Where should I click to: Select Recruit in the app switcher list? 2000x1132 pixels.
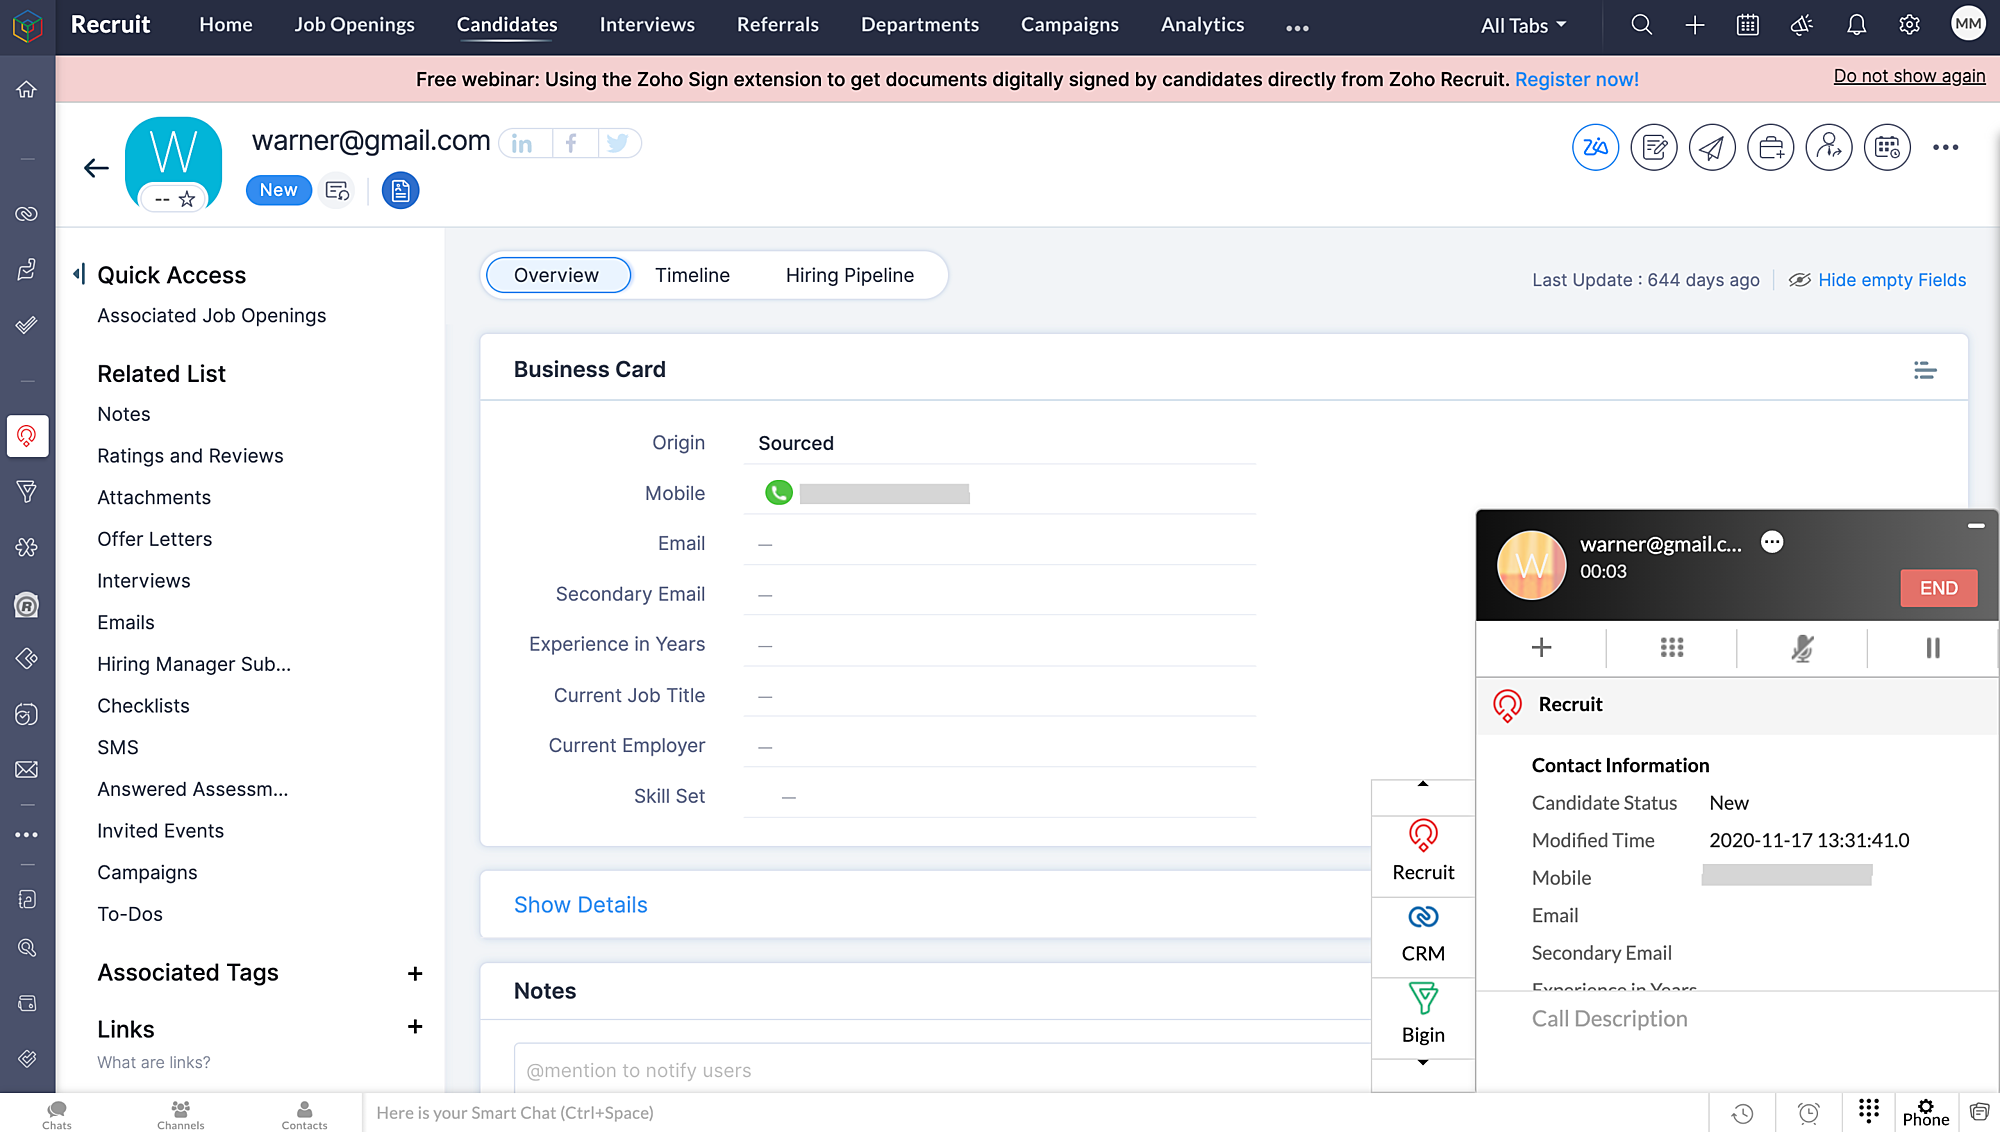tap(1423, 853)
